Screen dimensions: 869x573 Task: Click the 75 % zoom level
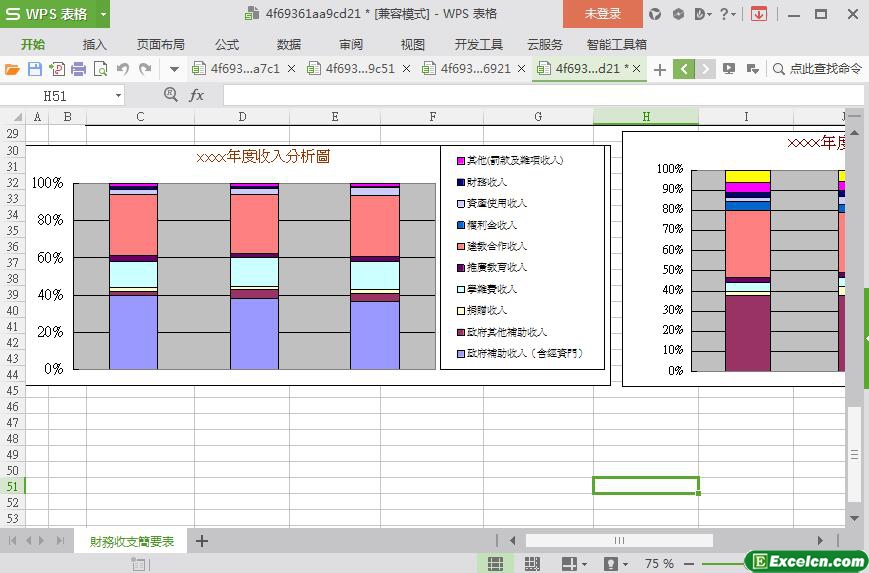[659, 564]
